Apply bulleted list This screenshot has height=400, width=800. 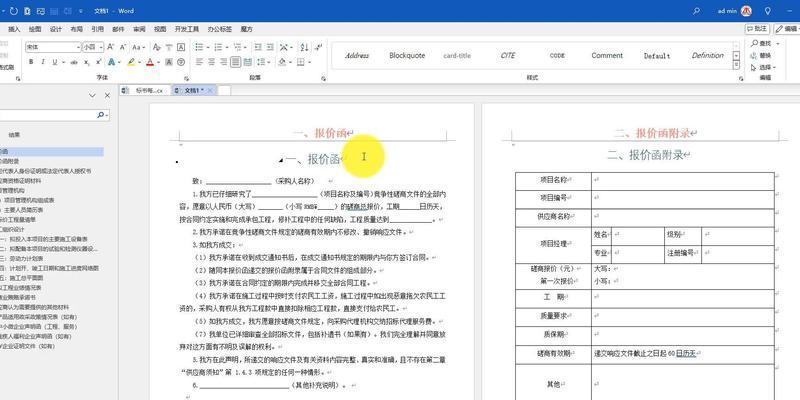[x=199, y=47]
